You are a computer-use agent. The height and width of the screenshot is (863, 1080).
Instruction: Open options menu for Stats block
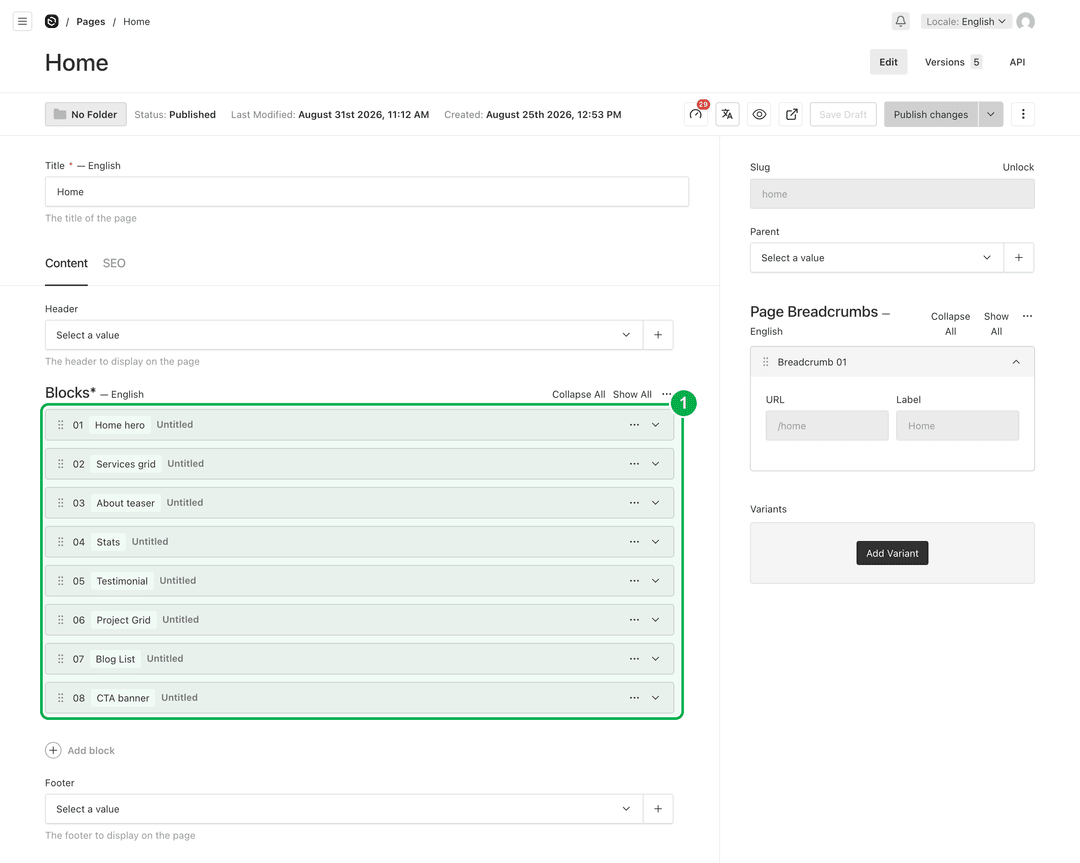(634, 541)
